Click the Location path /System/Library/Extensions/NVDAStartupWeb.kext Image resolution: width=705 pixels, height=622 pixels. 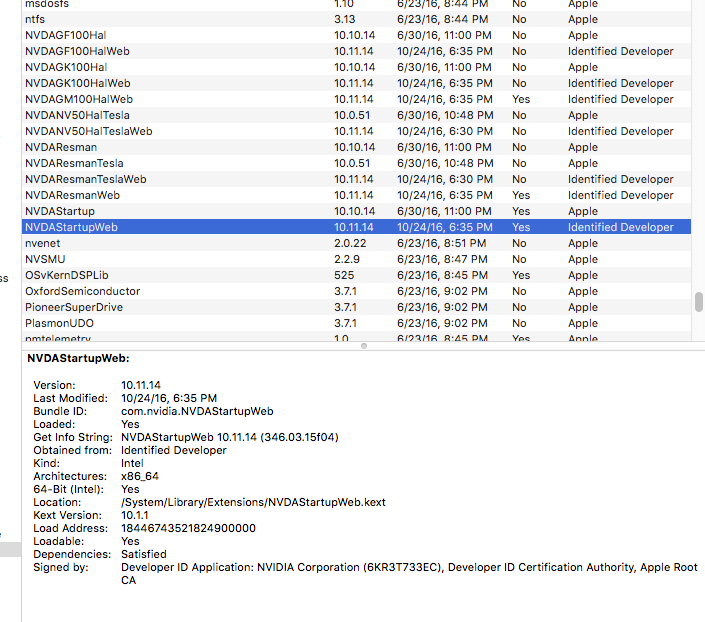pyautogui.click(x=253, y=502)
